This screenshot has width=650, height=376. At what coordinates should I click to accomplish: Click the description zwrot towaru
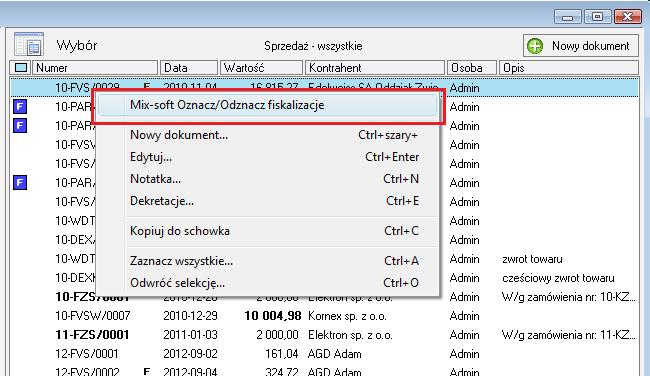[x=532, y=260]
